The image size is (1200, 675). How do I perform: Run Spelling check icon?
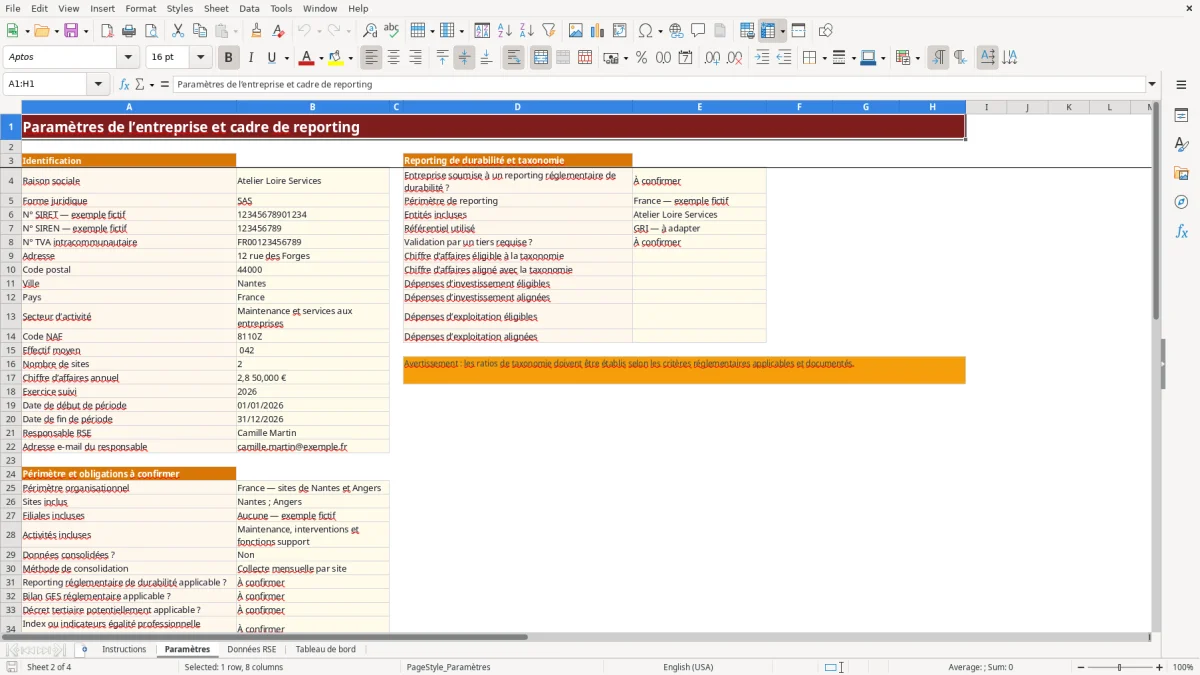[391, 31]
